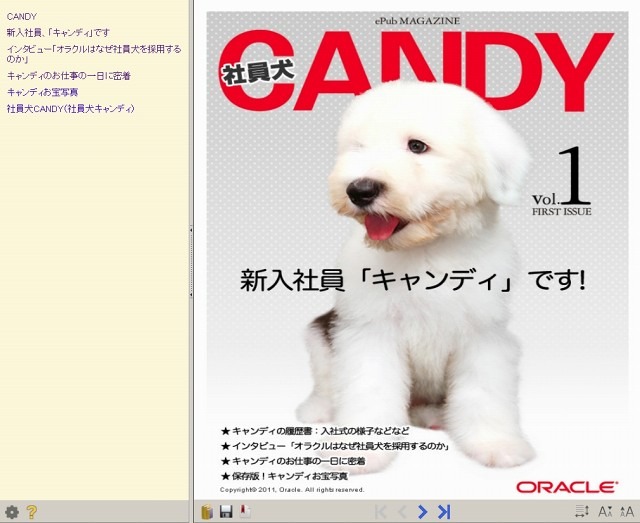Open chapter キャンディのお仕事の一日に密着

69,76
